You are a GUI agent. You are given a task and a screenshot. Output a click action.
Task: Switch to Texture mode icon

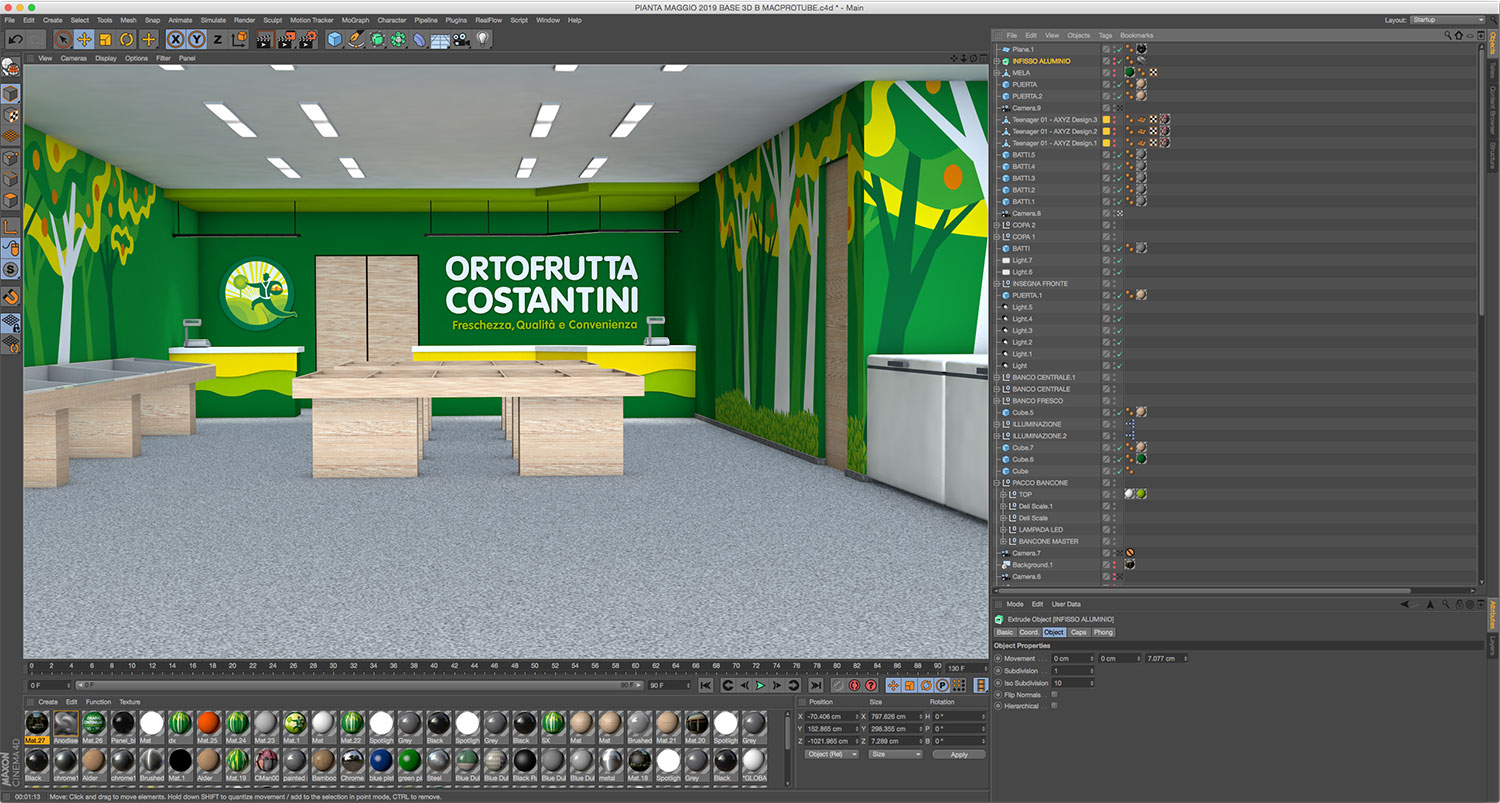click(10, 116)
